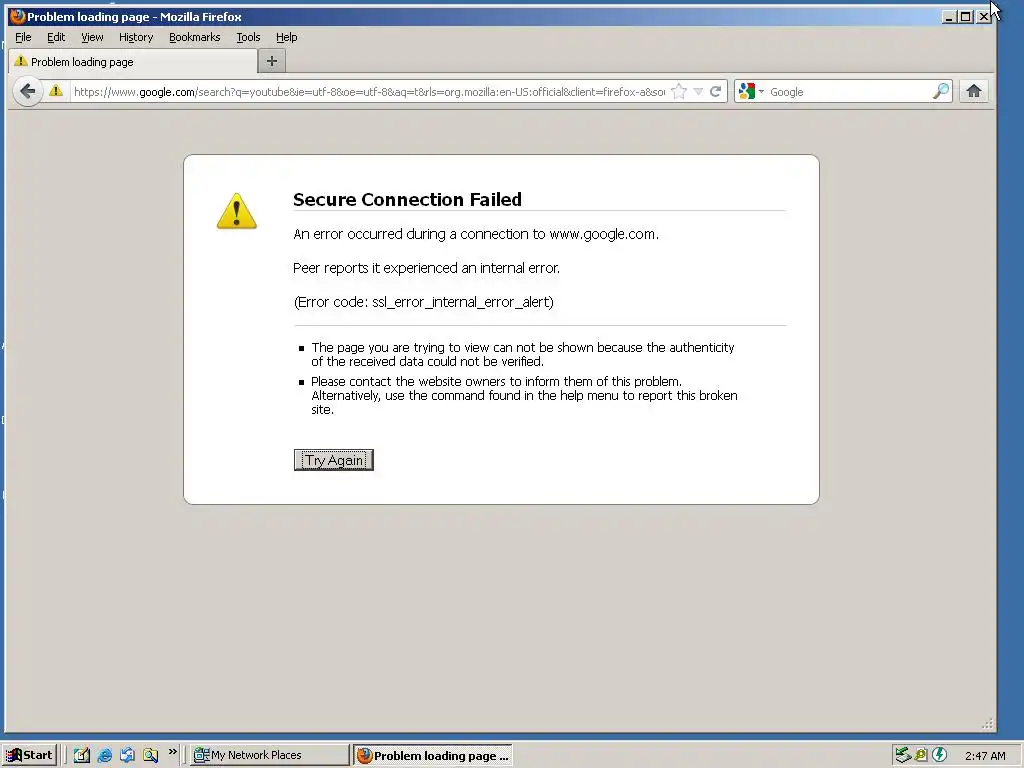This screenshot has height=768, width=1024.
Task: Click the window resize grip corner
Action: (987, 724)
